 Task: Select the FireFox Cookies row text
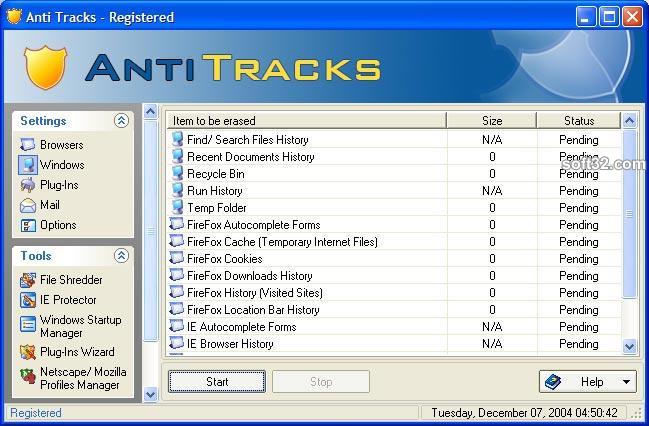tap(225, 259)
